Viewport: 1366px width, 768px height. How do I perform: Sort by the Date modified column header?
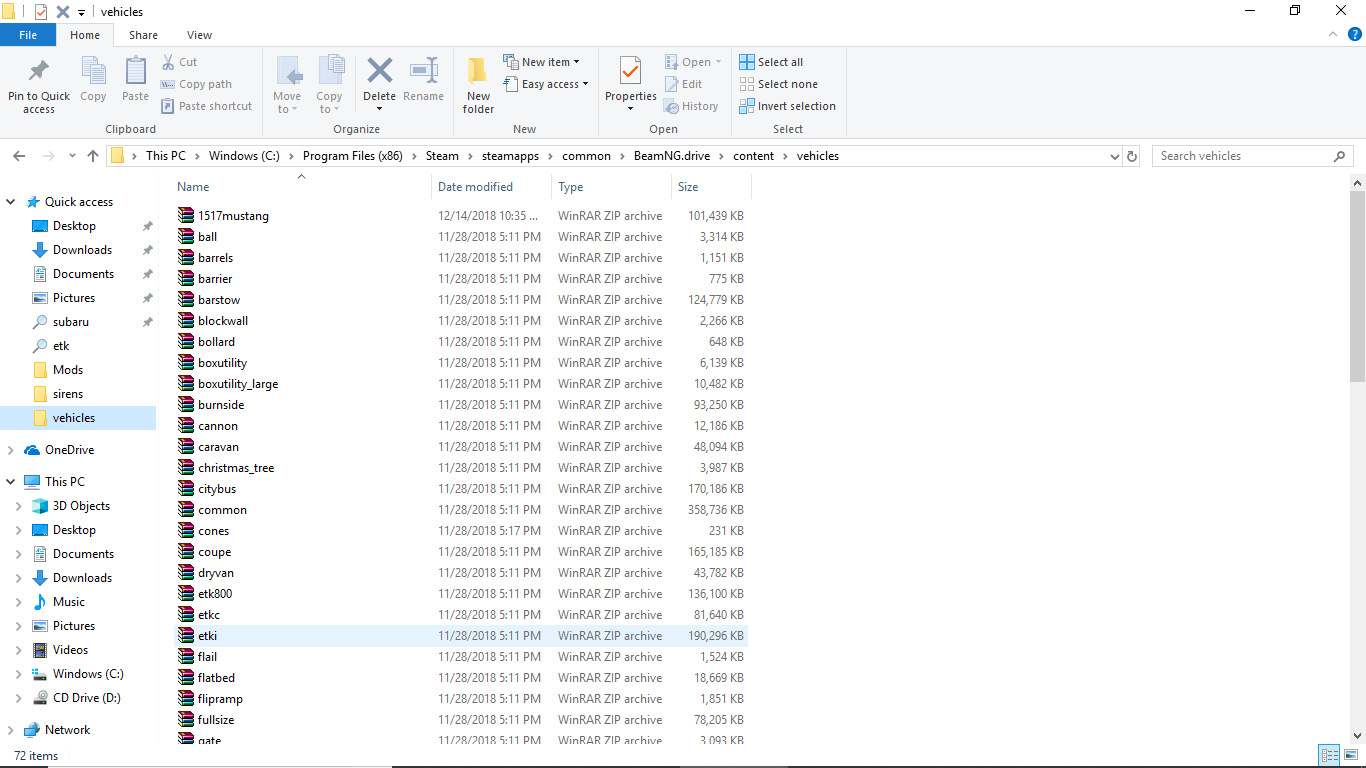coord(492,187)
